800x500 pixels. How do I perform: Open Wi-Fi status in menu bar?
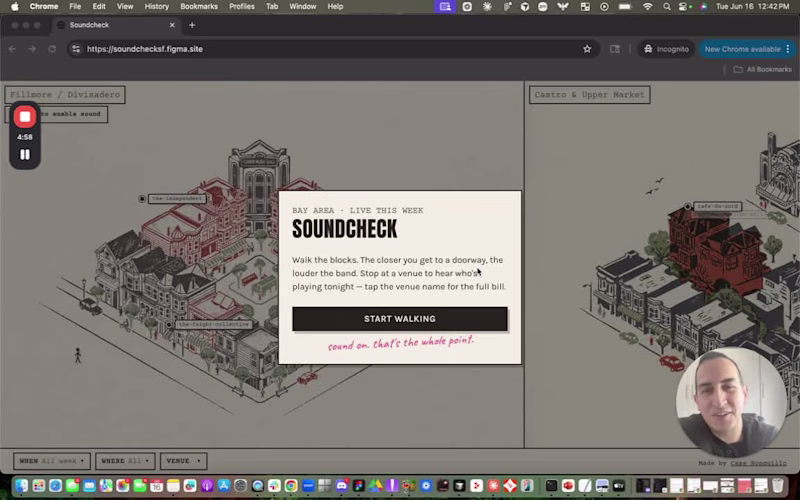[647, 7]
